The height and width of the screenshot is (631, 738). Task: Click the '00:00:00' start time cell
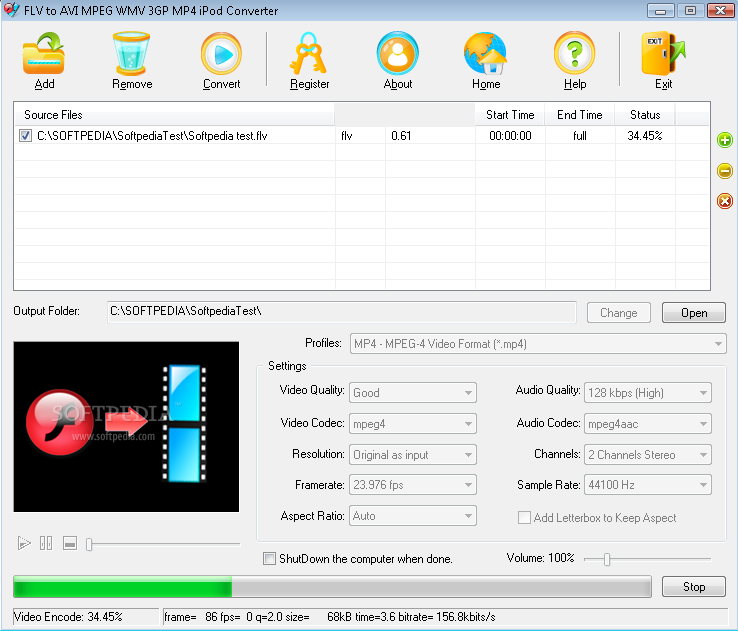(x=510, y=136)
